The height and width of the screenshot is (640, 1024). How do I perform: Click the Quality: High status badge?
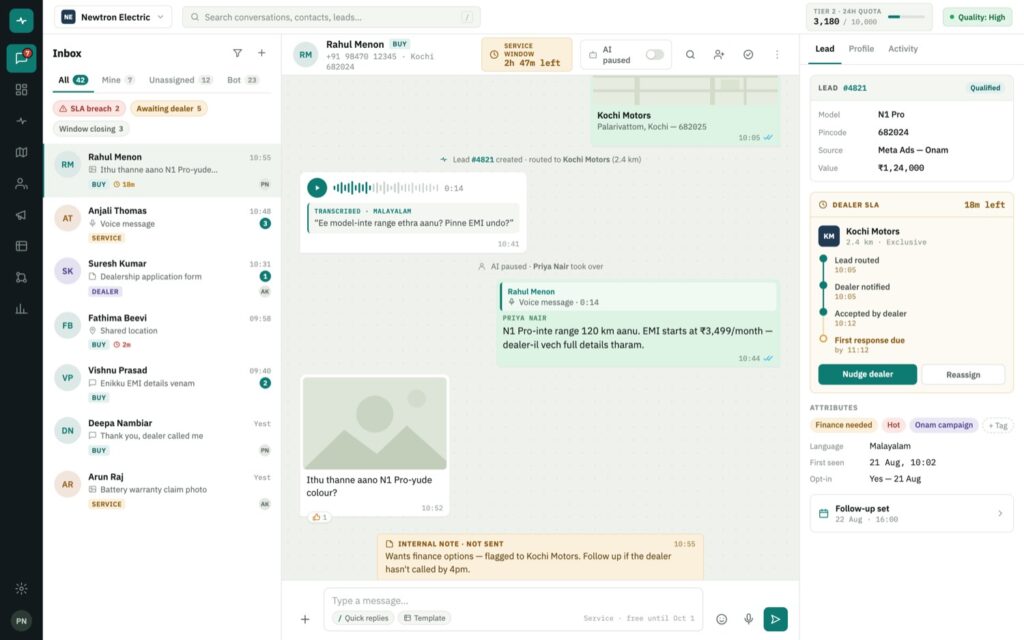coord(976,17)
